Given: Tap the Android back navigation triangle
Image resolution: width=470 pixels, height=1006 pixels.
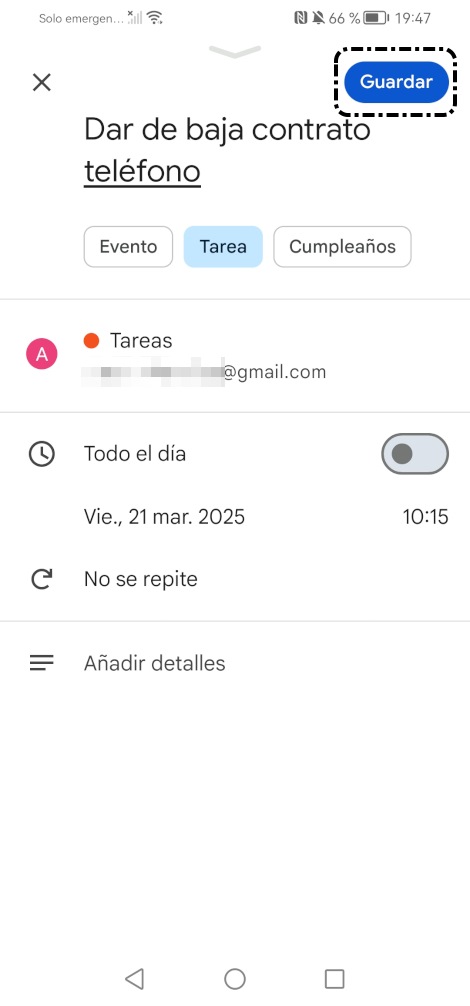Looking at the screenshot, I should [134, 978].
